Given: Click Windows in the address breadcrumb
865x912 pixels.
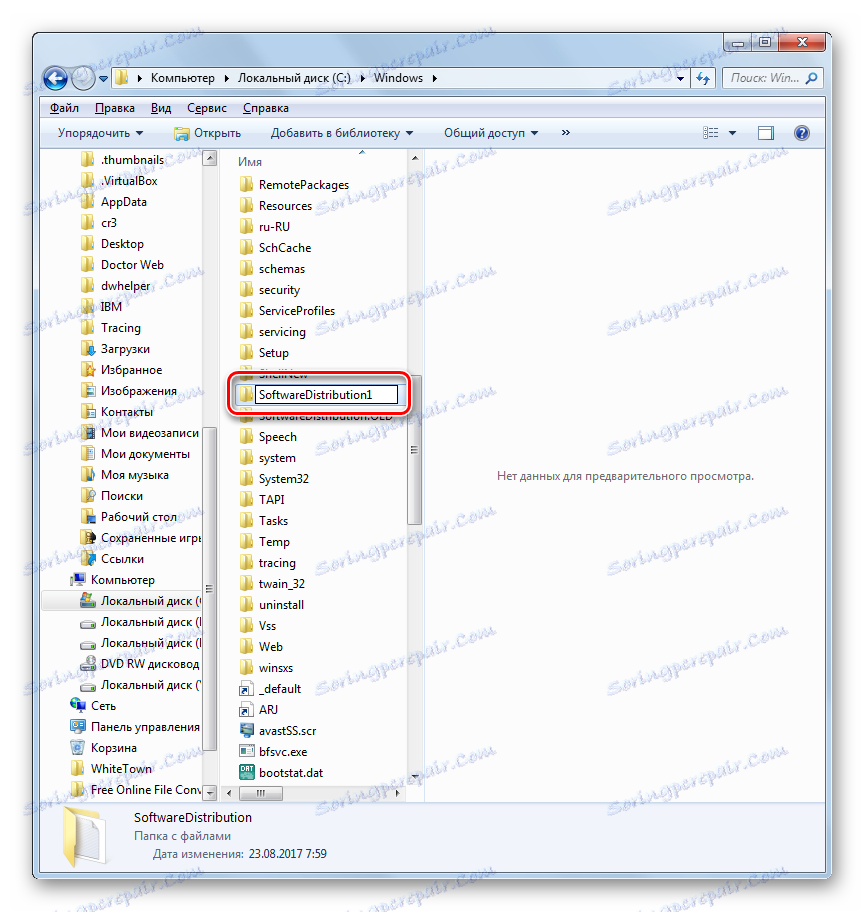Looking at the screenshot, I should coord(398,78).
